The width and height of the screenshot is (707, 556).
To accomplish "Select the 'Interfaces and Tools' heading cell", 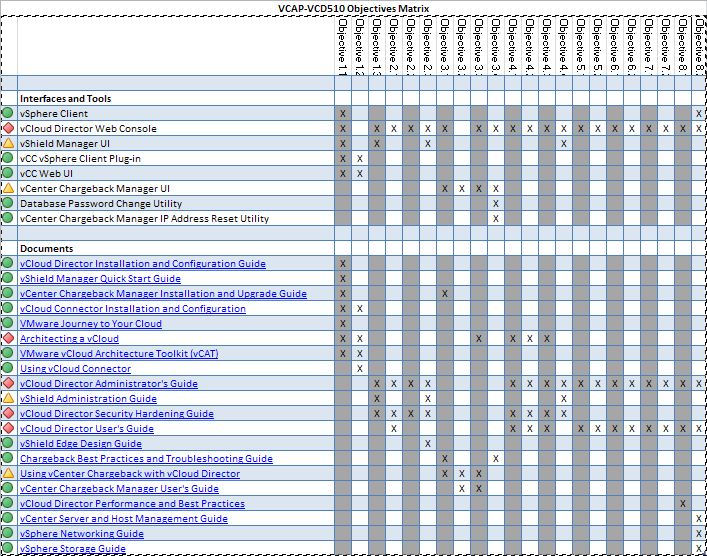I will click(176, 98).
